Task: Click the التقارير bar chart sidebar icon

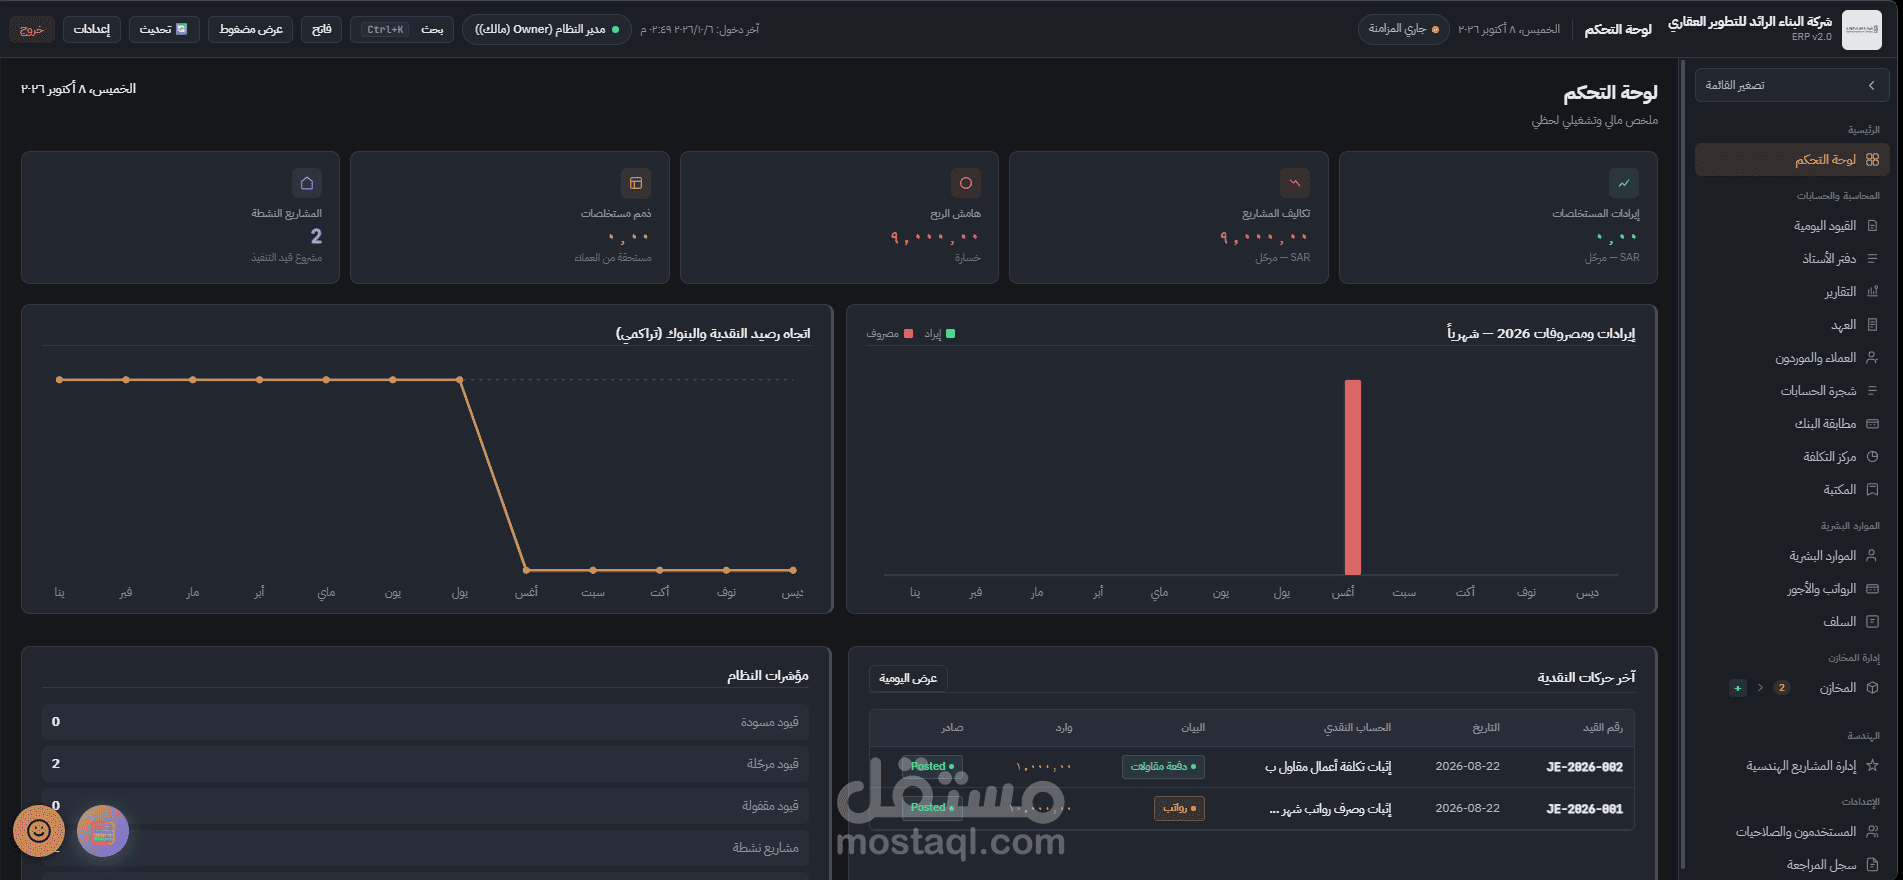Action: click(1872, 292)
